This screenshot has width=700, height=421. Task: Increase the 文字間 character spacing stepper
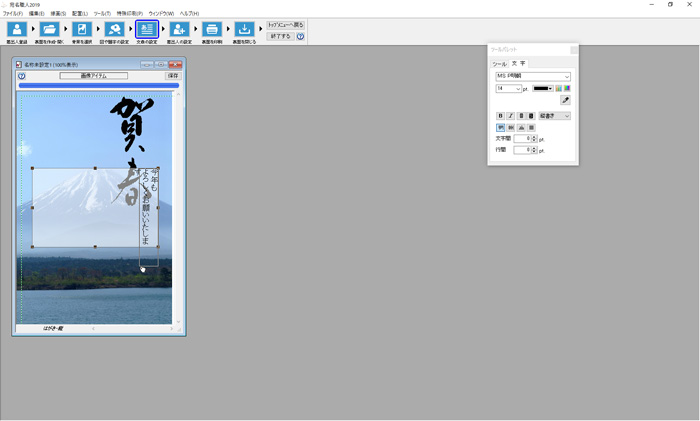pyautogui.click(x=535, y=137)
